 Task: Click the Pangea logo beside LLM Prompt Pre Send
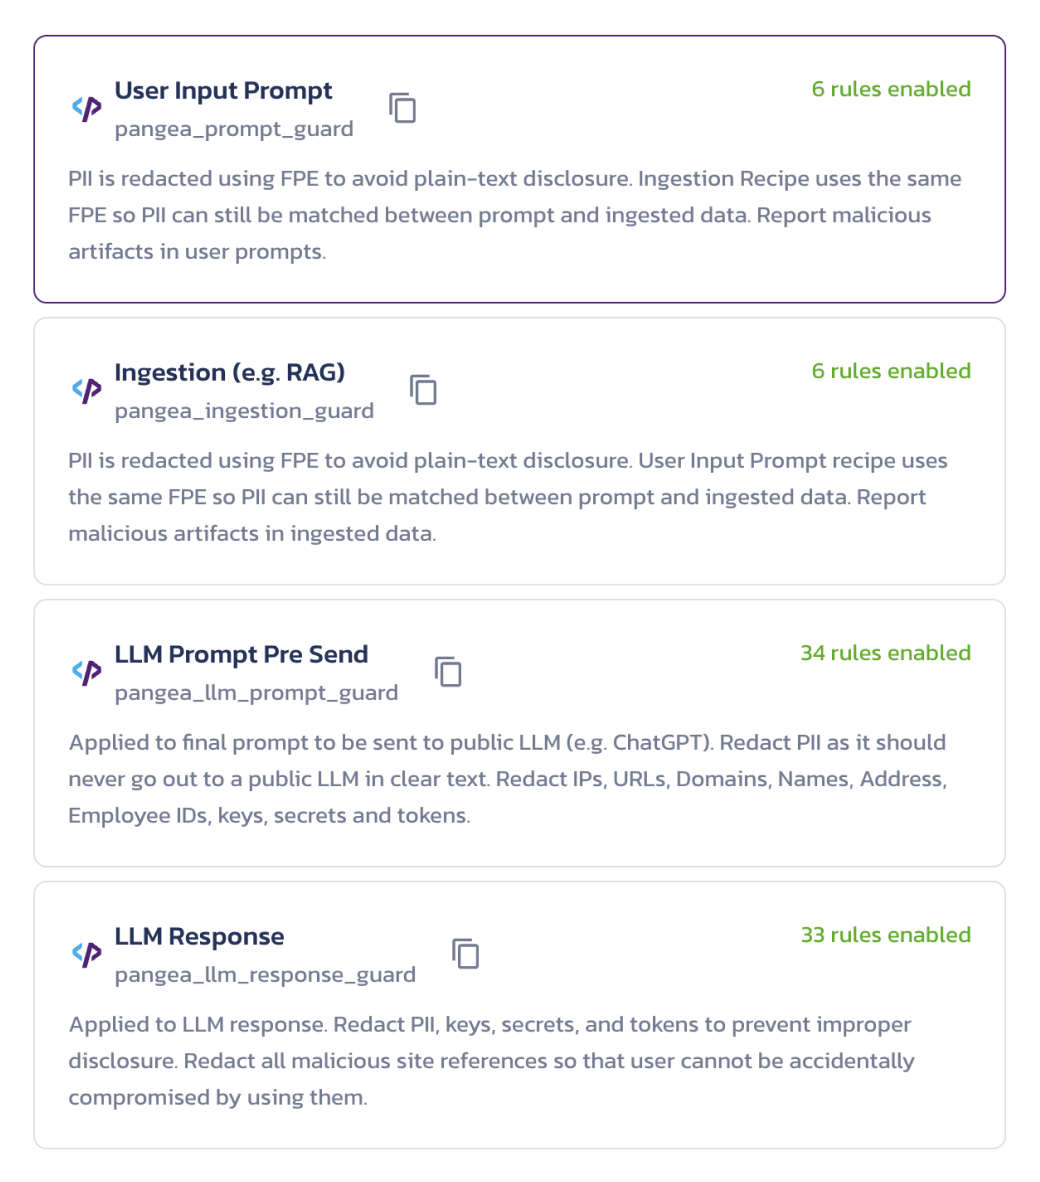click(87, 672)
